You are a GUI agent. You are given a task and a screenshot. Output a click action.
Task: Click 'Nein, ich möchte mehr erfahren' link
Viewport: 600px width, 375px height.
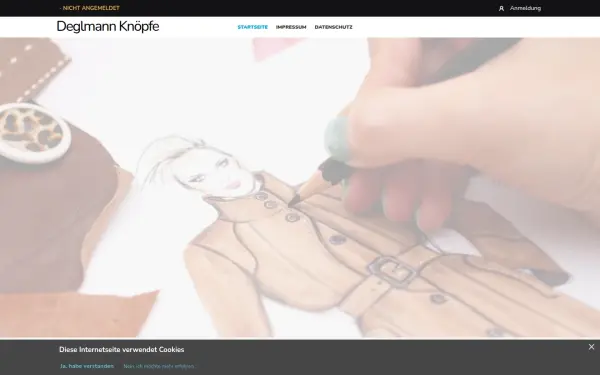pyautogui.click(x=159, y=366)
